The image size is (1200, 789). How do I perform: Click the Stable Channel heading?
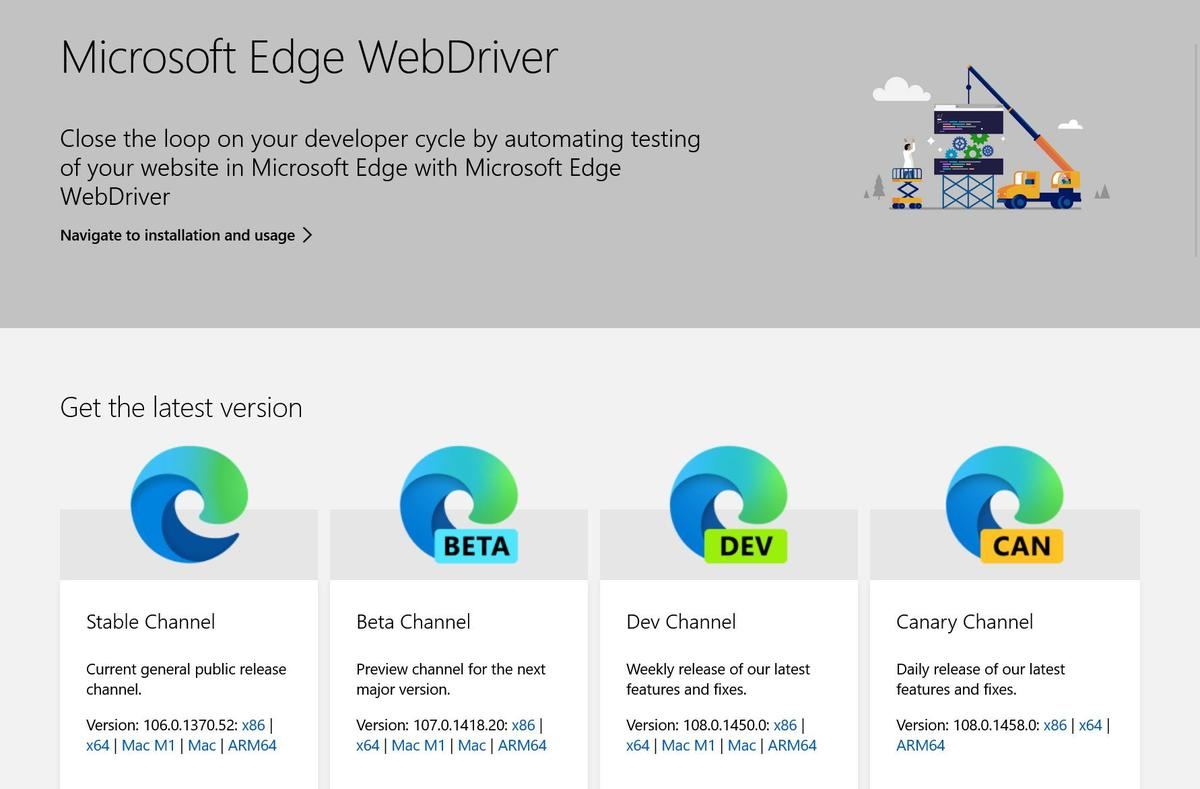(x=151, y=622)
